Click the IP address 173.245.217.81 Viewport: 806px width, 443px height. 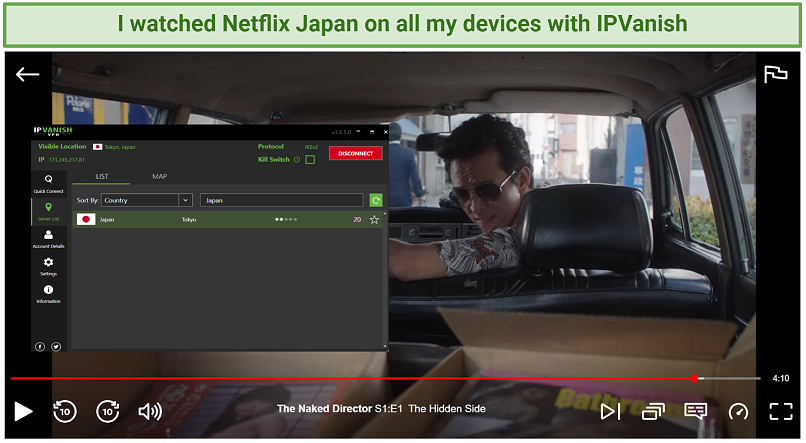tap(66, 160)
